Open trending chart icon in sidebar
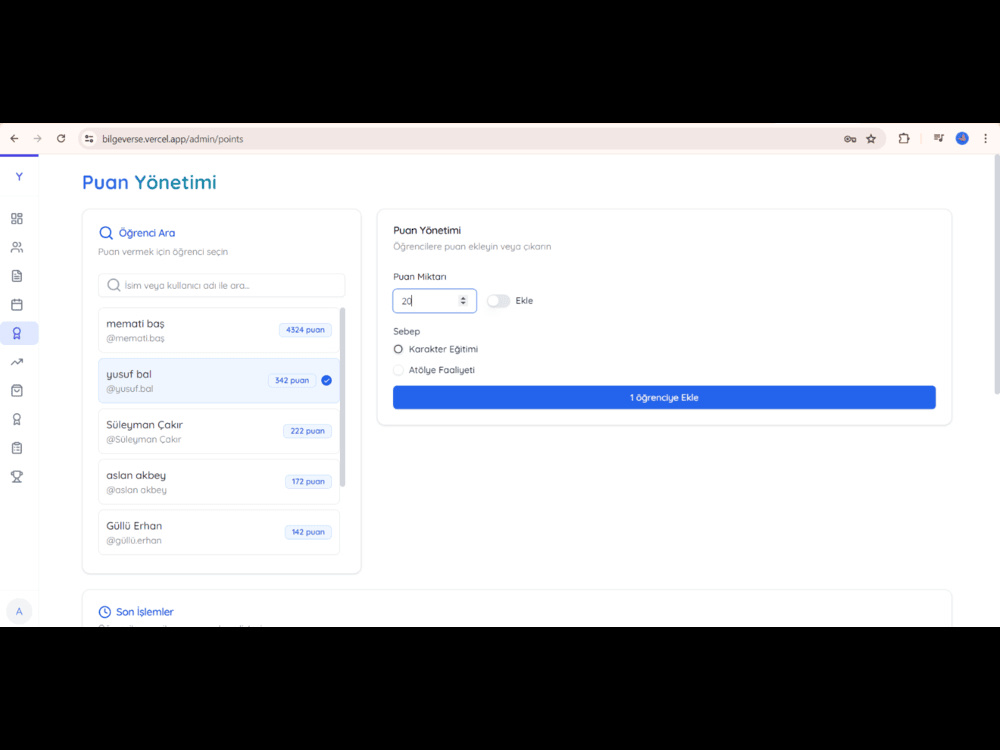 [x=17, y=362]
